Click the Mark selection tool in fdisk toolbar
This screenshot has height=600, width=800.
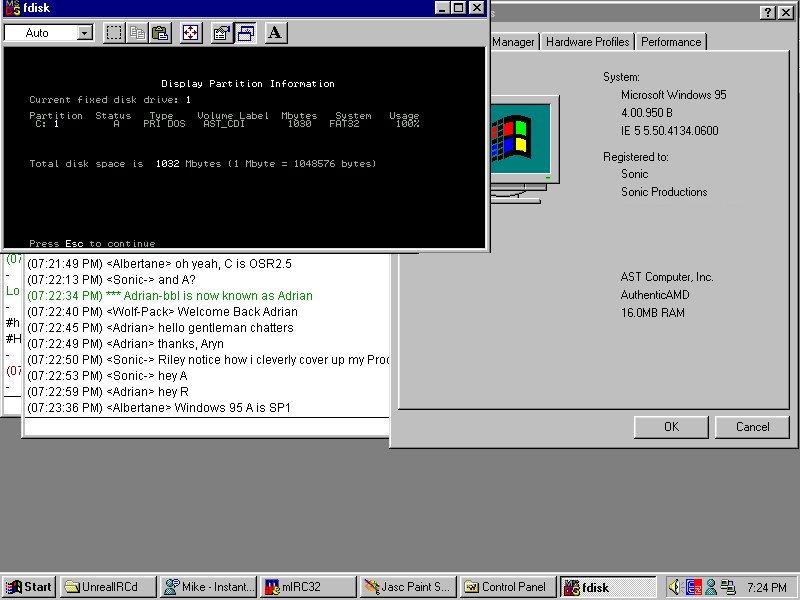click(x=115, y=33)
